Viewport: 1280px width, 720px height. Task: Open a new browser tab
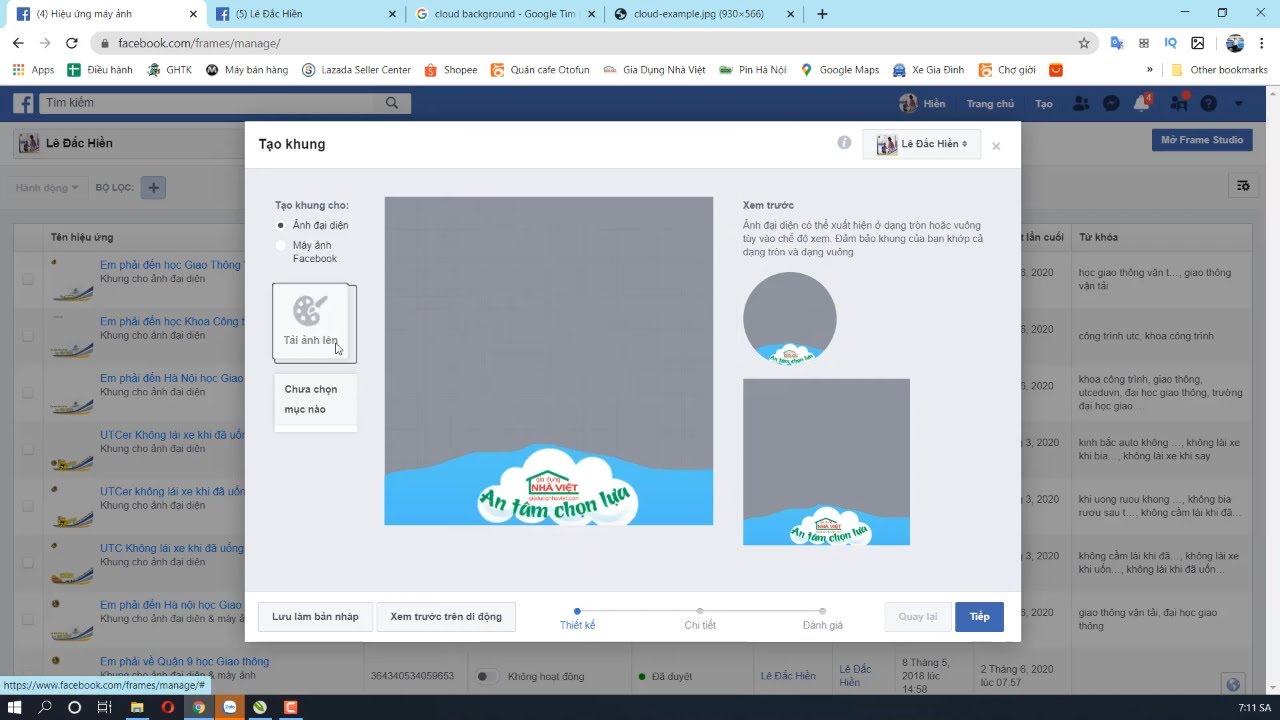coord(822,14)
